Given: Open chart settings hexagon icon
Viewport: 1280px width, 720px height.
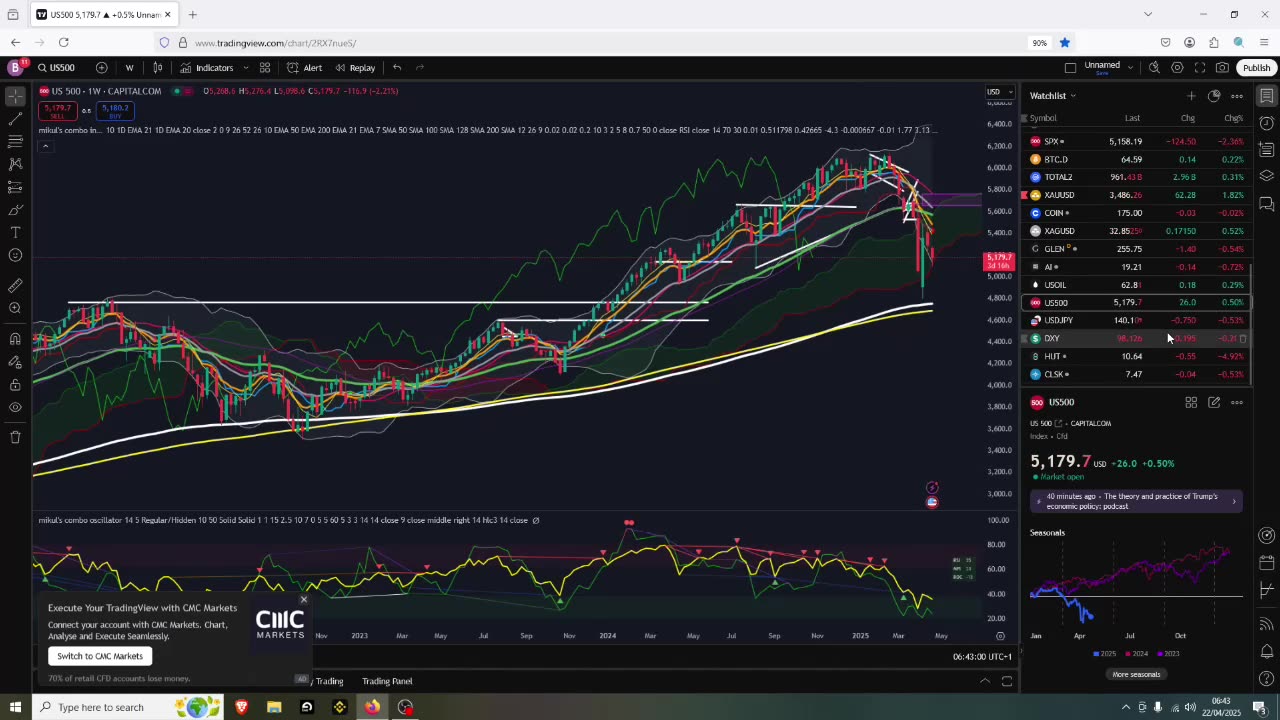Looking at the screenshot, I should pos(1177,68).
